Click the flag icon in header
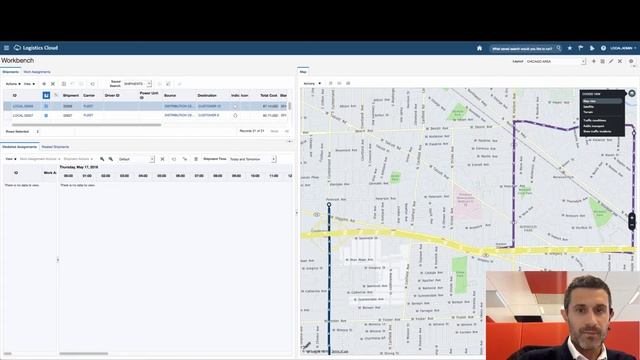 pyautogui.click(x=580, y=48)
